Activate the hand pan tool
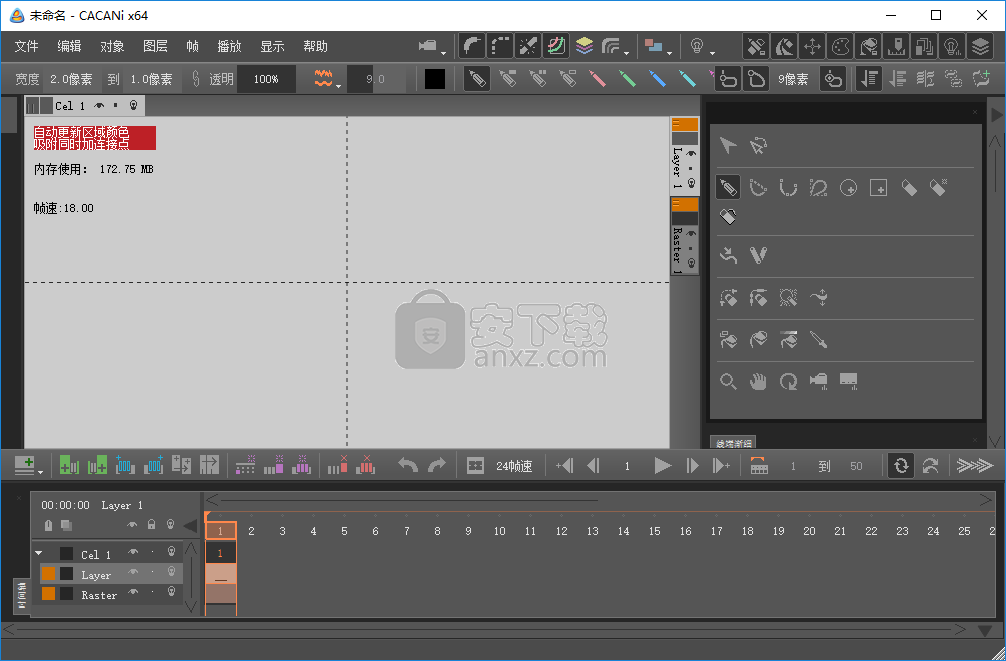The width and height of the screenshot is (1006, 661). pos(758,382)
